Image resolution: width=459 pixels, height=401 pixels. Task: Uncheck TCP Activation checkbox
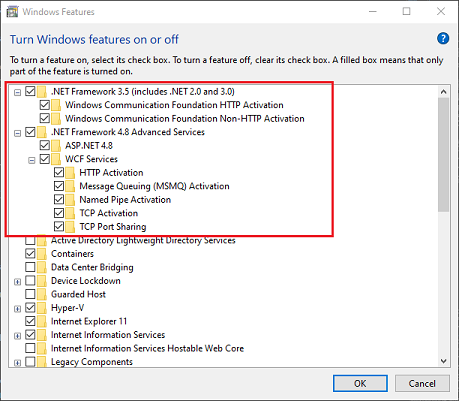click(x=59, y=213)
